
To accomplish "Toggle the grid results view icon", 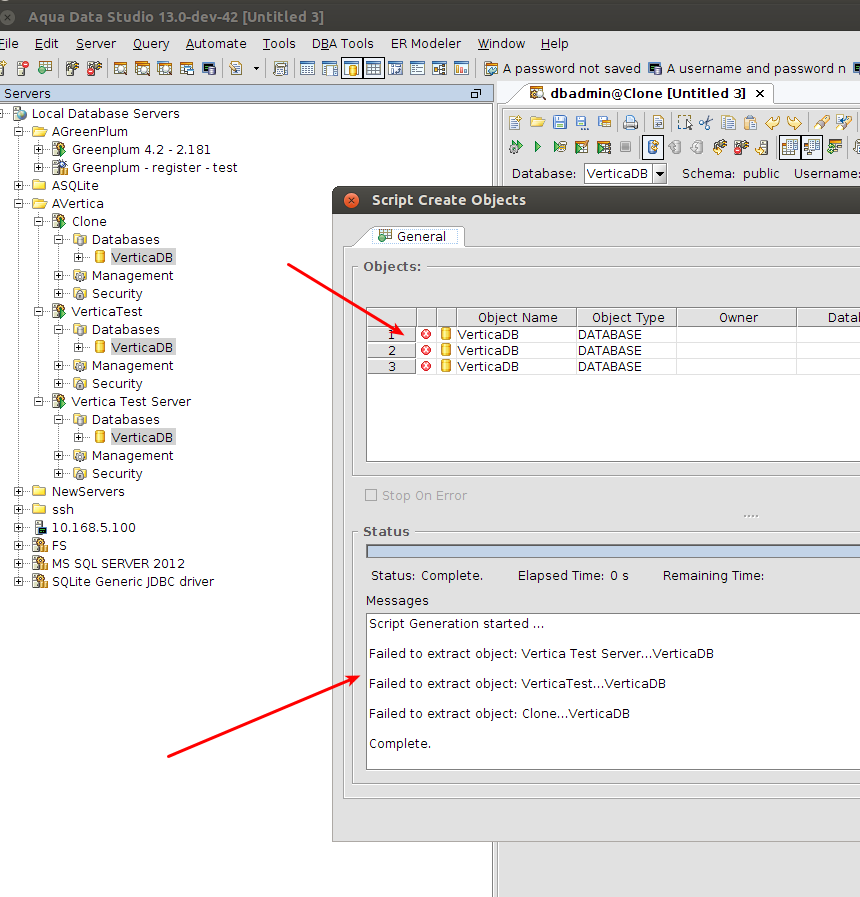I will pos(790,147).
